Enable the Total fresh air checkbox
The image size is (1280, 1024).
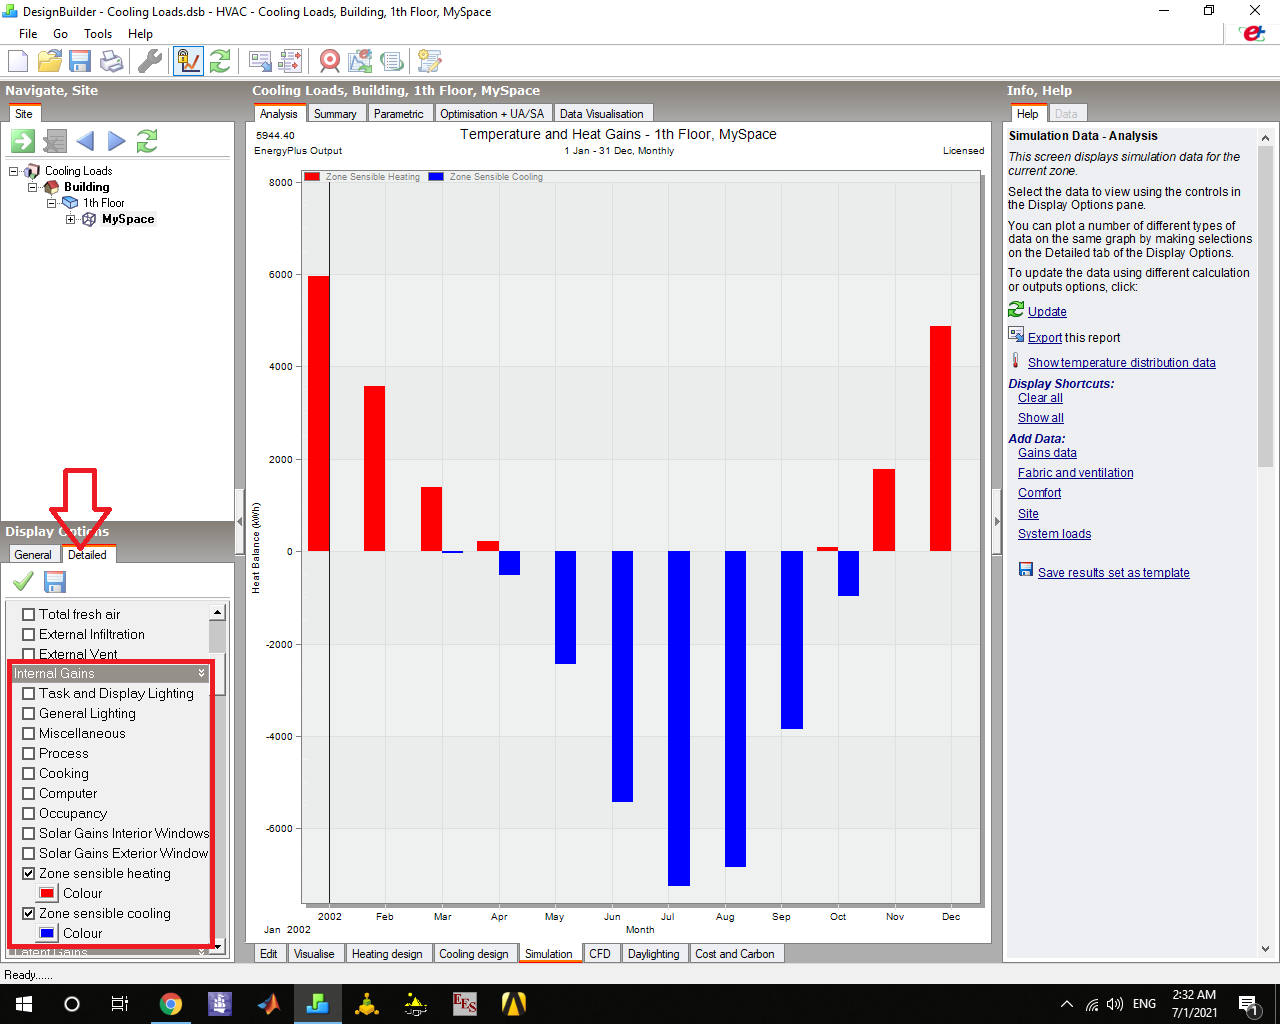(29, 614)
